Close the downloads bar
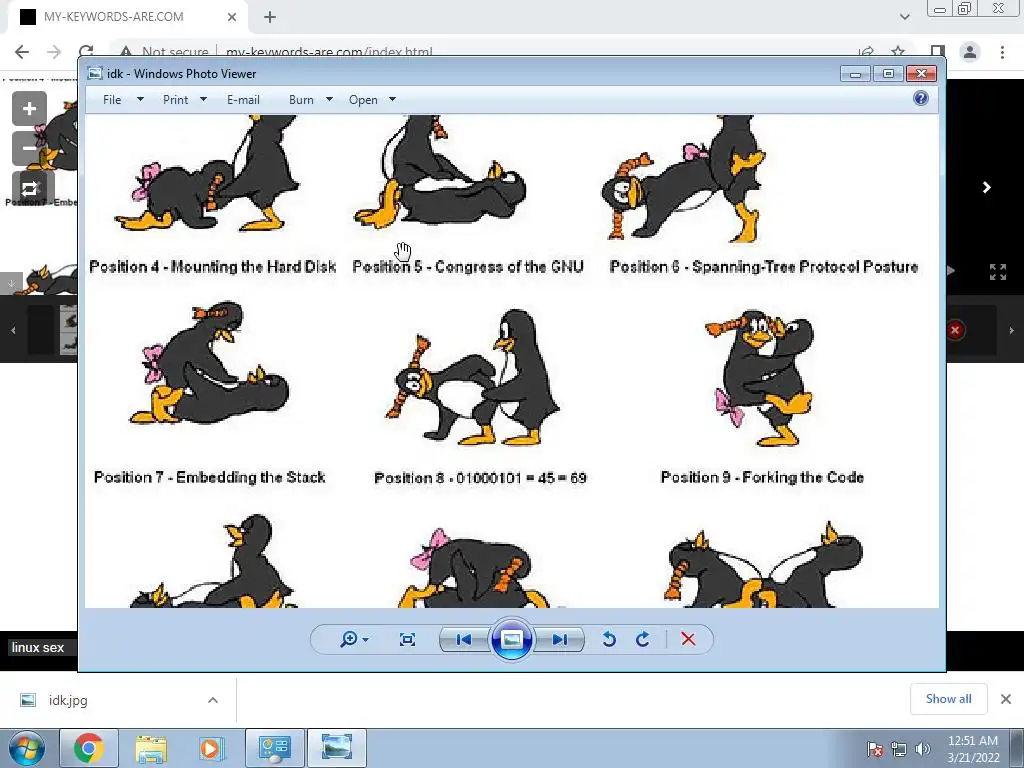1024x768 pixels. (1006, 699)
